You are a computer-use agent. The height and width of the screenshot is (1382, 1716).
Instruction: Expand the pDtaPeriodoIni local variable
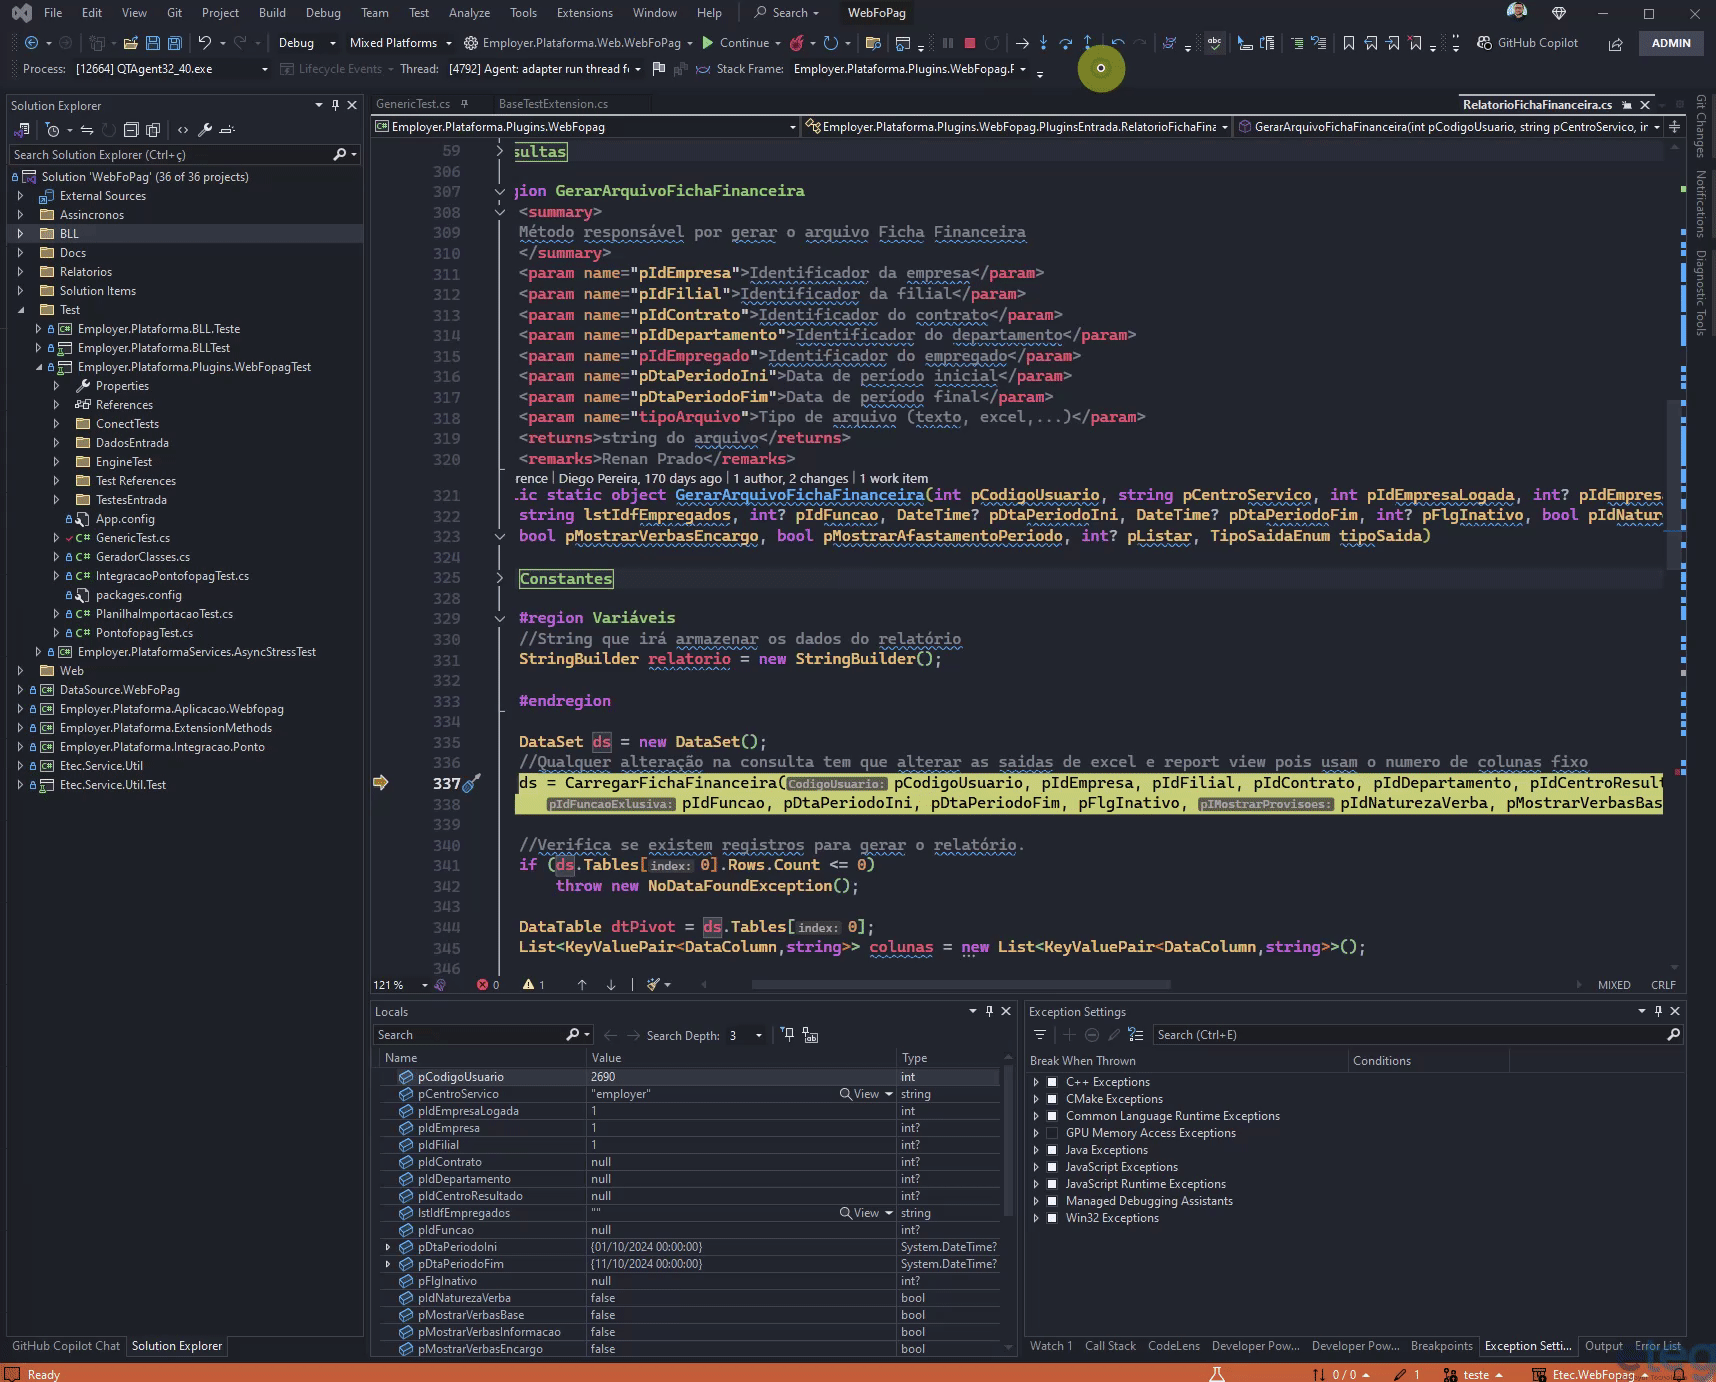point(388,1247)
